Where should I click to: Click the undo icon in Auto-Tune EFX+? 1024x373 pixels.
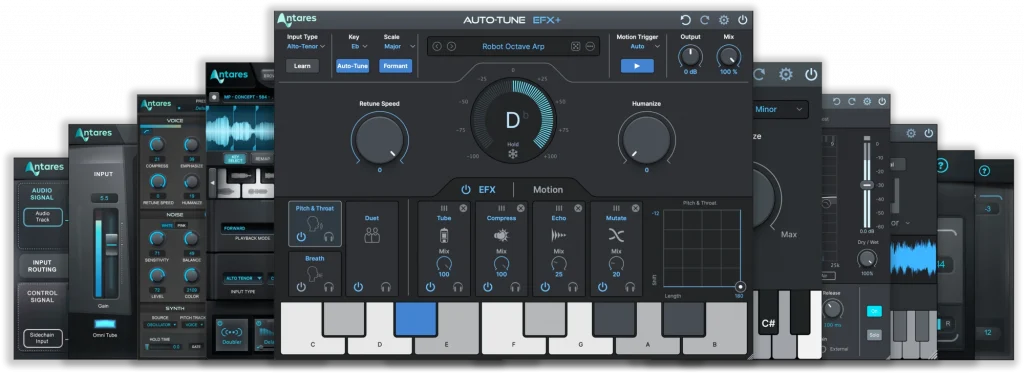pyautogui.click(x=686, y=20)
